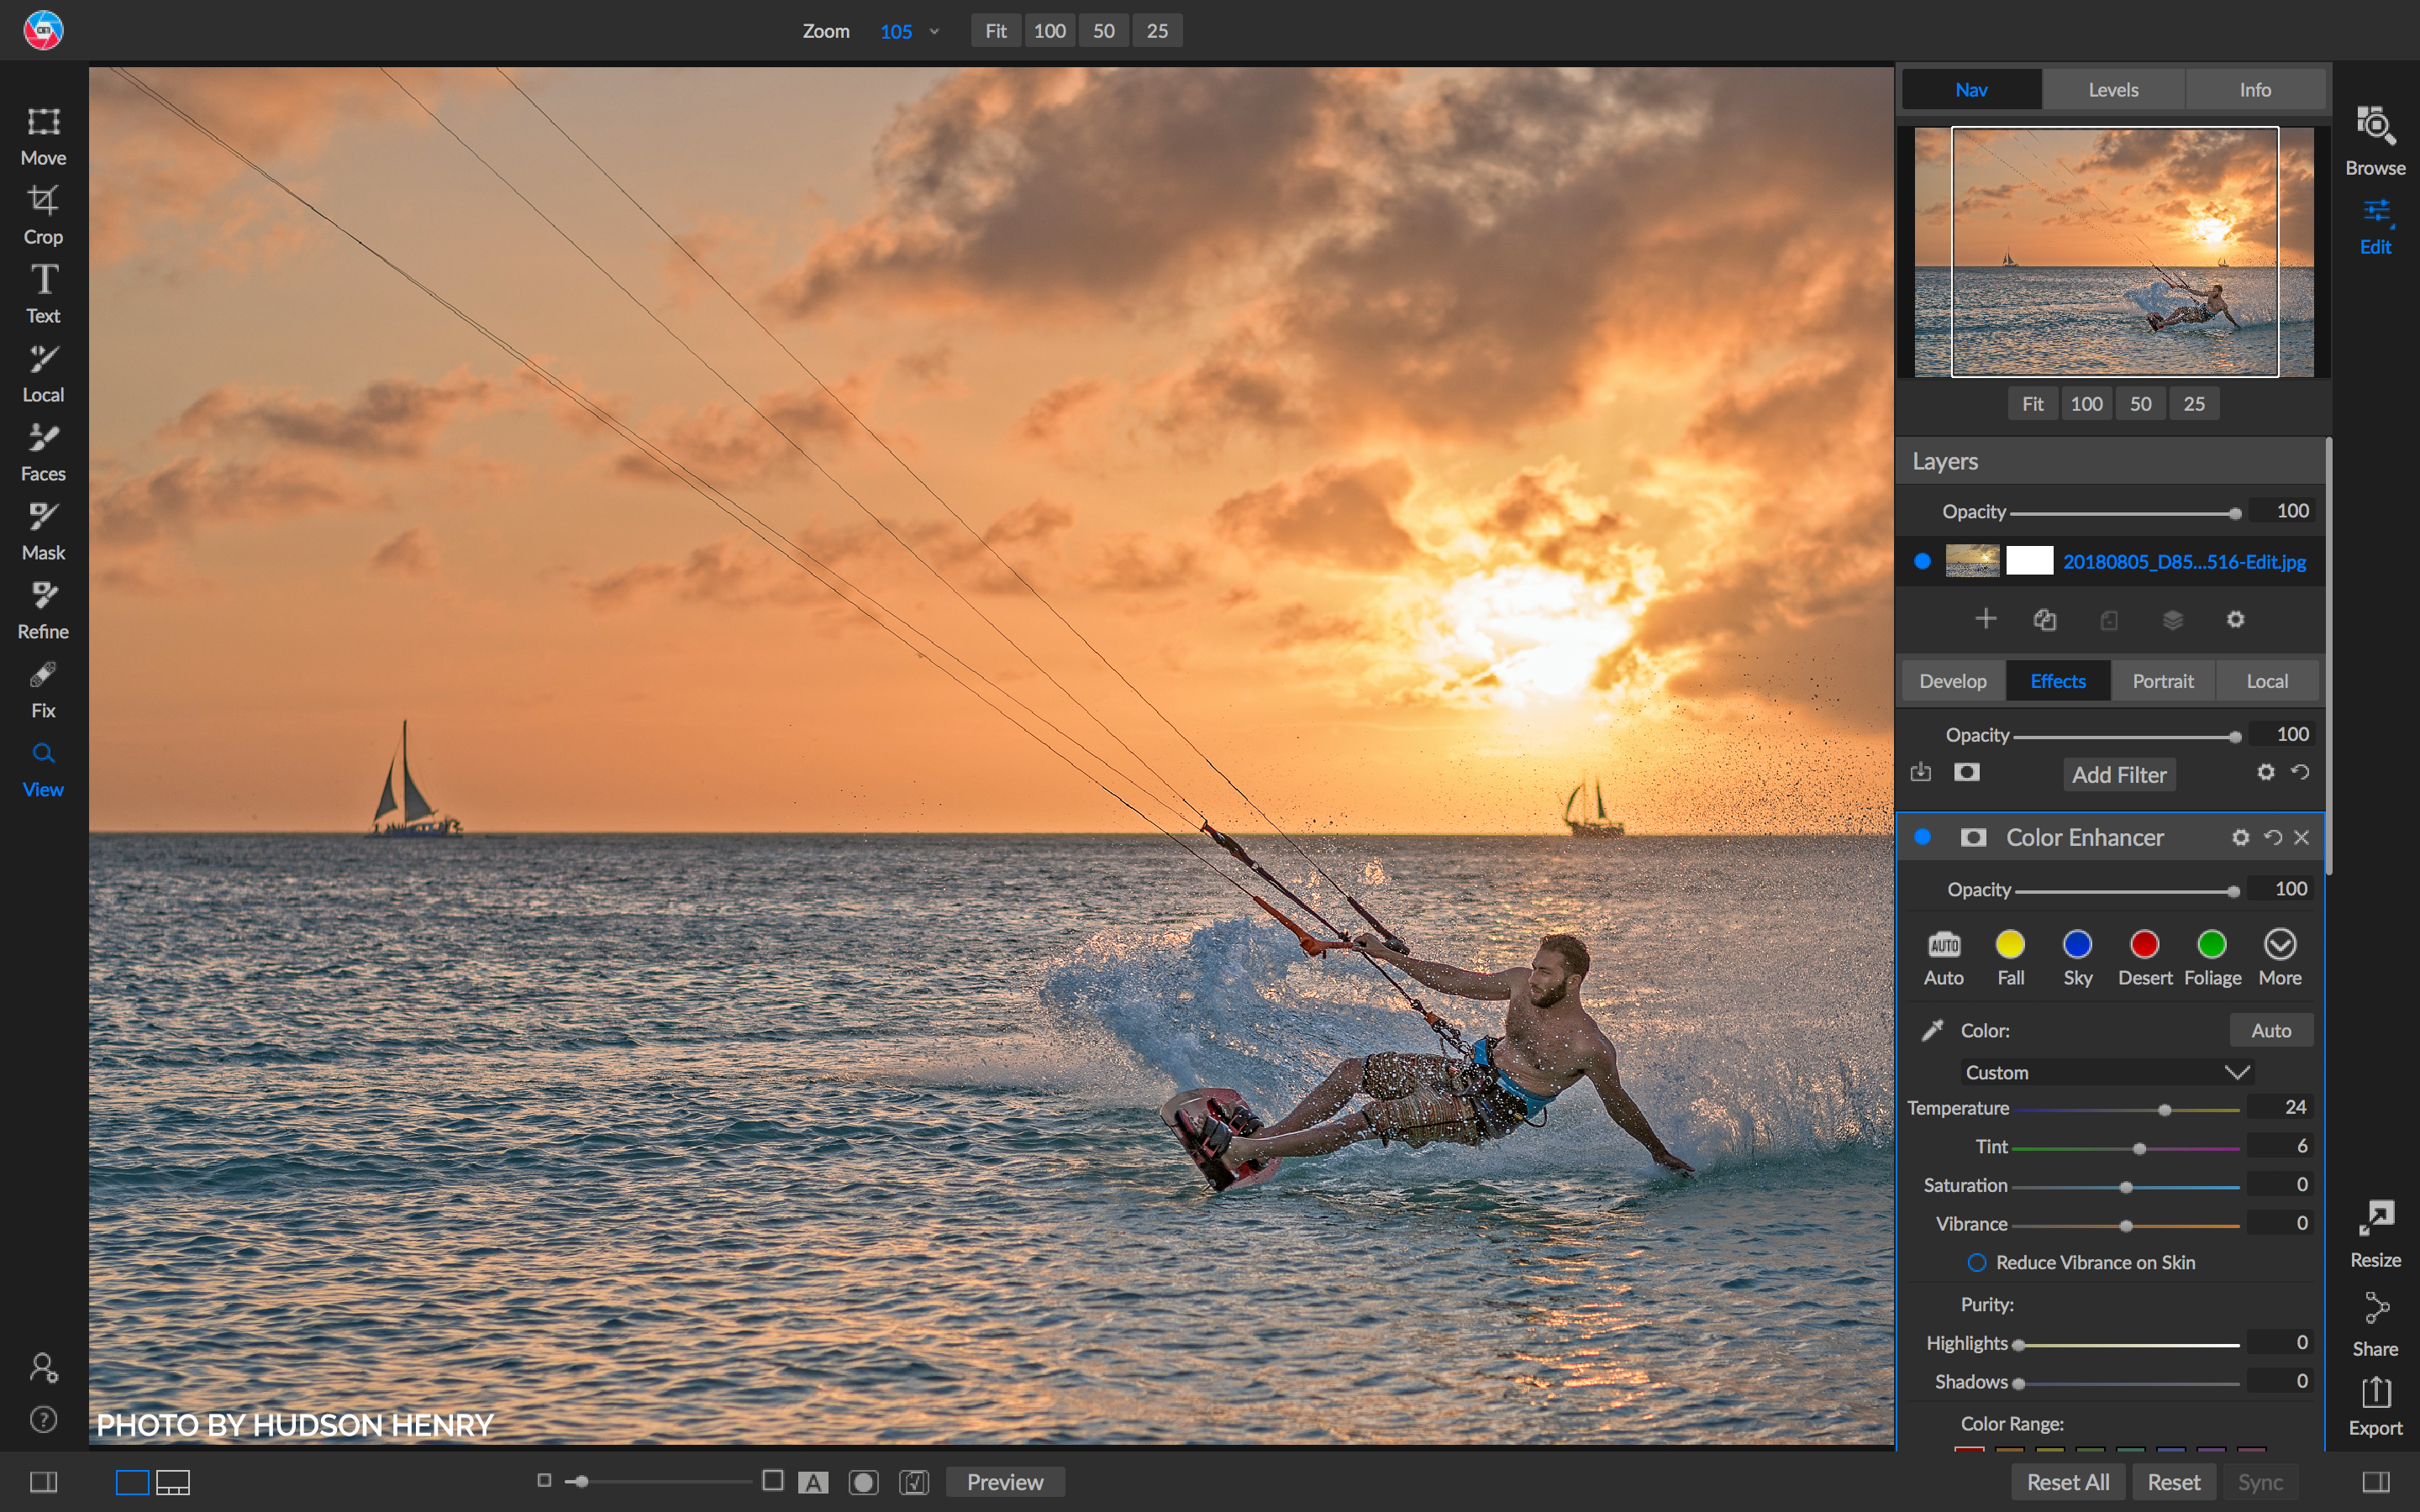Screen dimensions: 2420x1512
Task: Select the Text tool
Action: coord(43,294)
